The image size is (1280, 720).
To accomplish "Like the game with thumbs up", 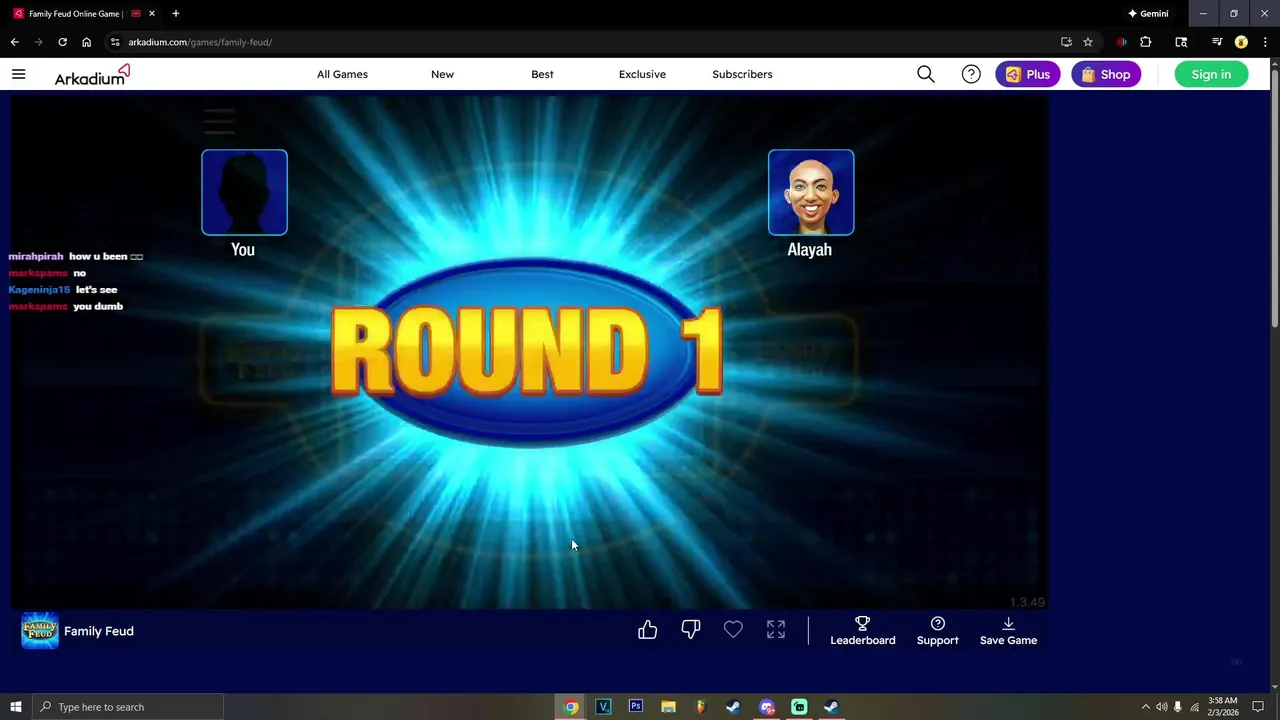I will click(648, 629).
